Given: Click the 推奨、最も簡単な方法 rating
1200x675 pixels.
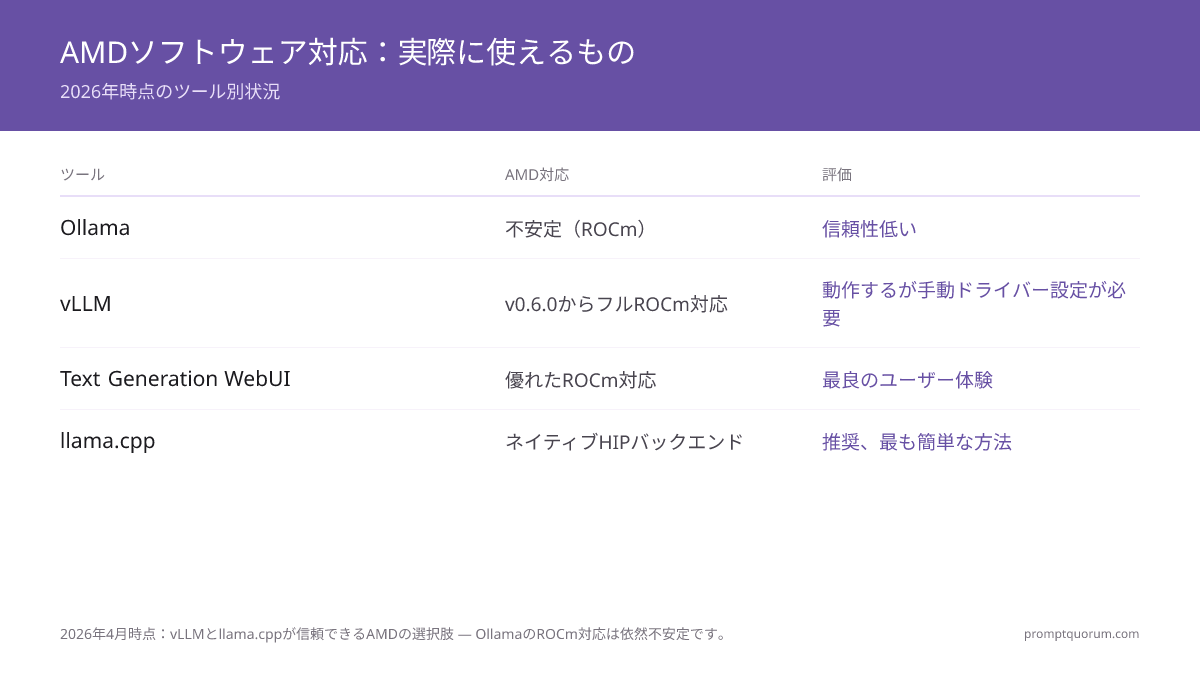Looking at the screenshot, I should click(x=917, y=442).
